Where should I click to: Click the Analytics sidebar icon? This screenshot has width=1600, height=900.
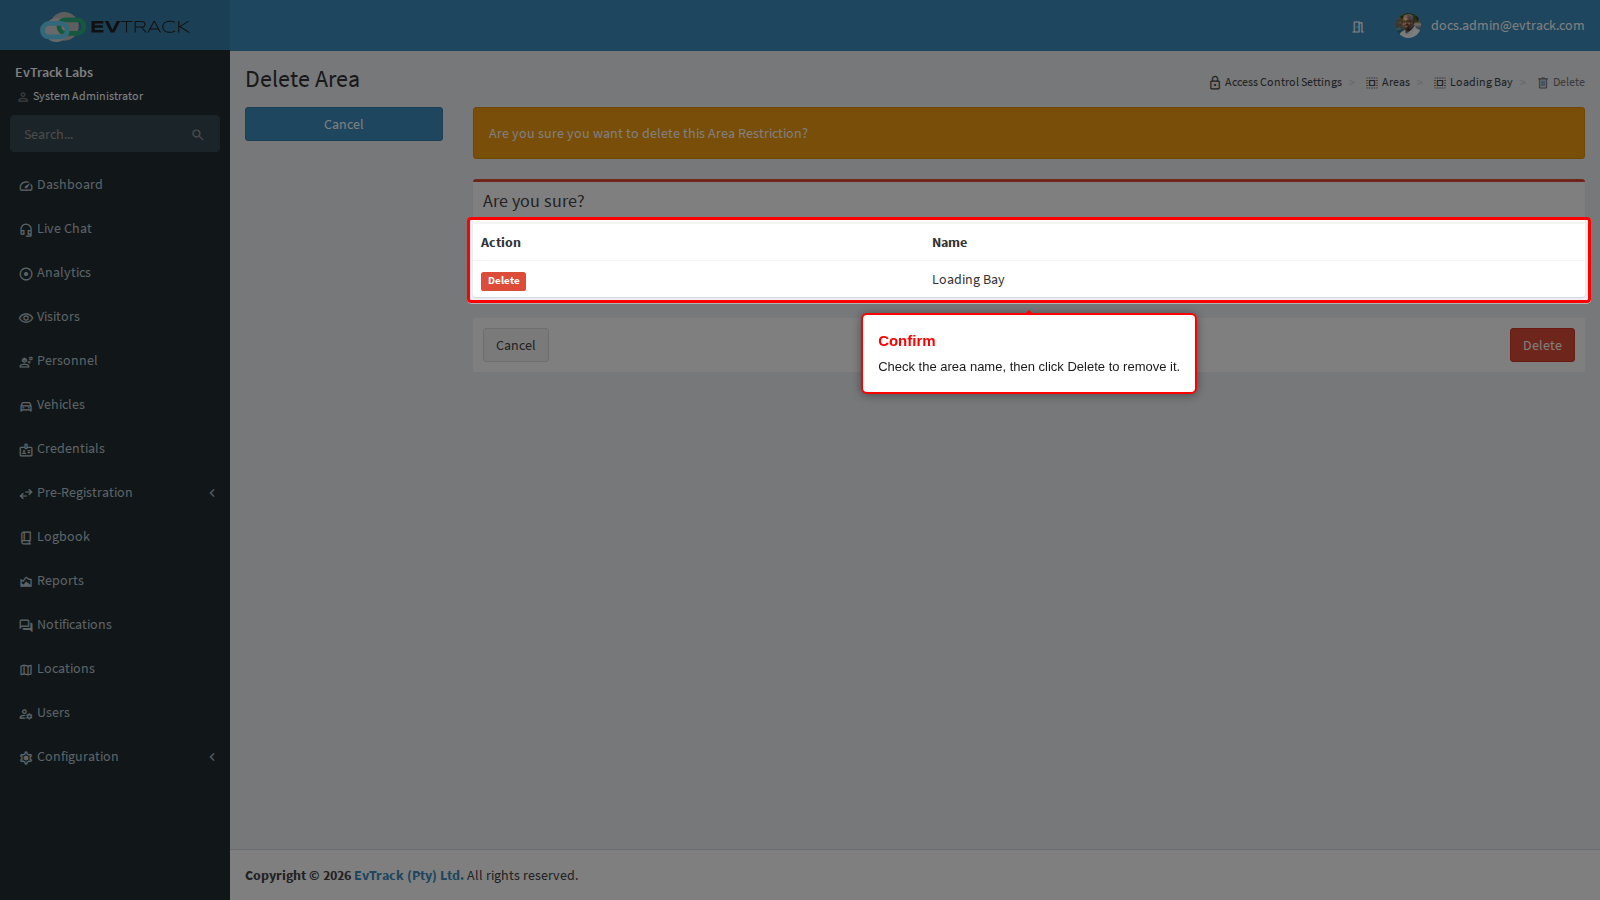coord(26,274)
